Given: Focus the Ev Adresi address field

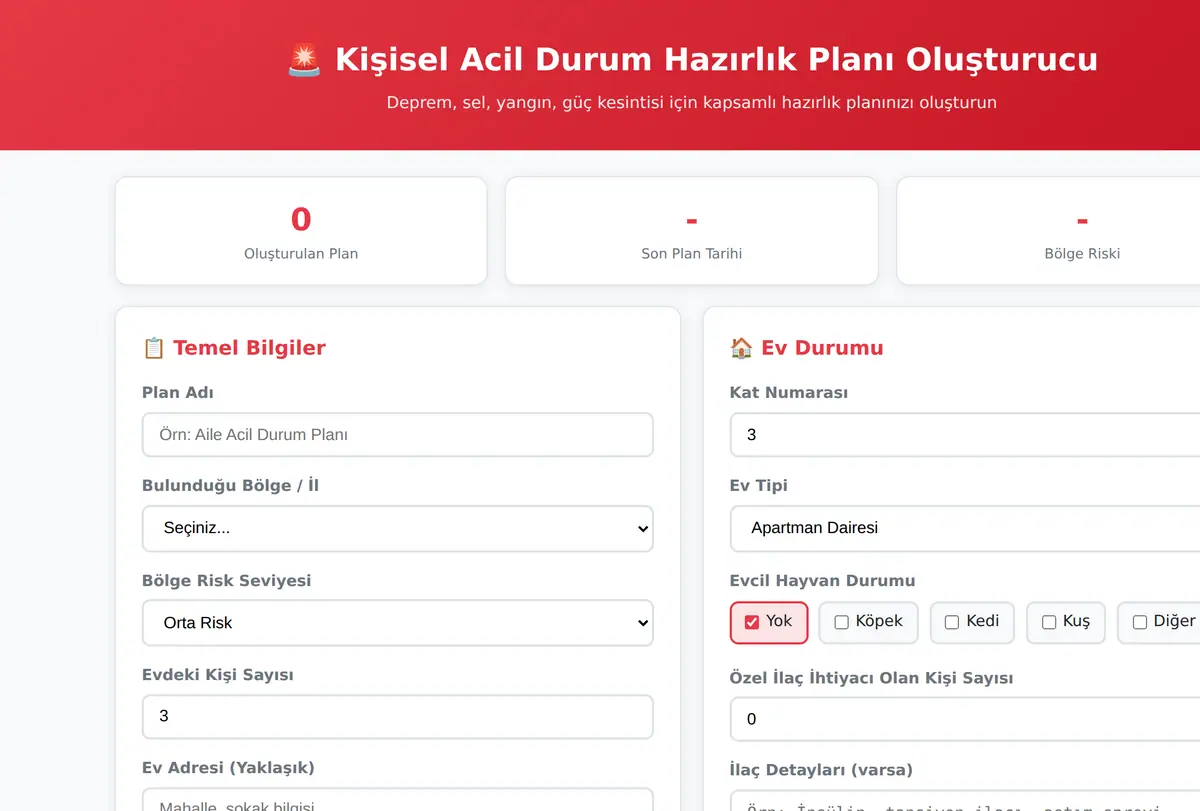Looking at the screenshot, I should [398, 800].
